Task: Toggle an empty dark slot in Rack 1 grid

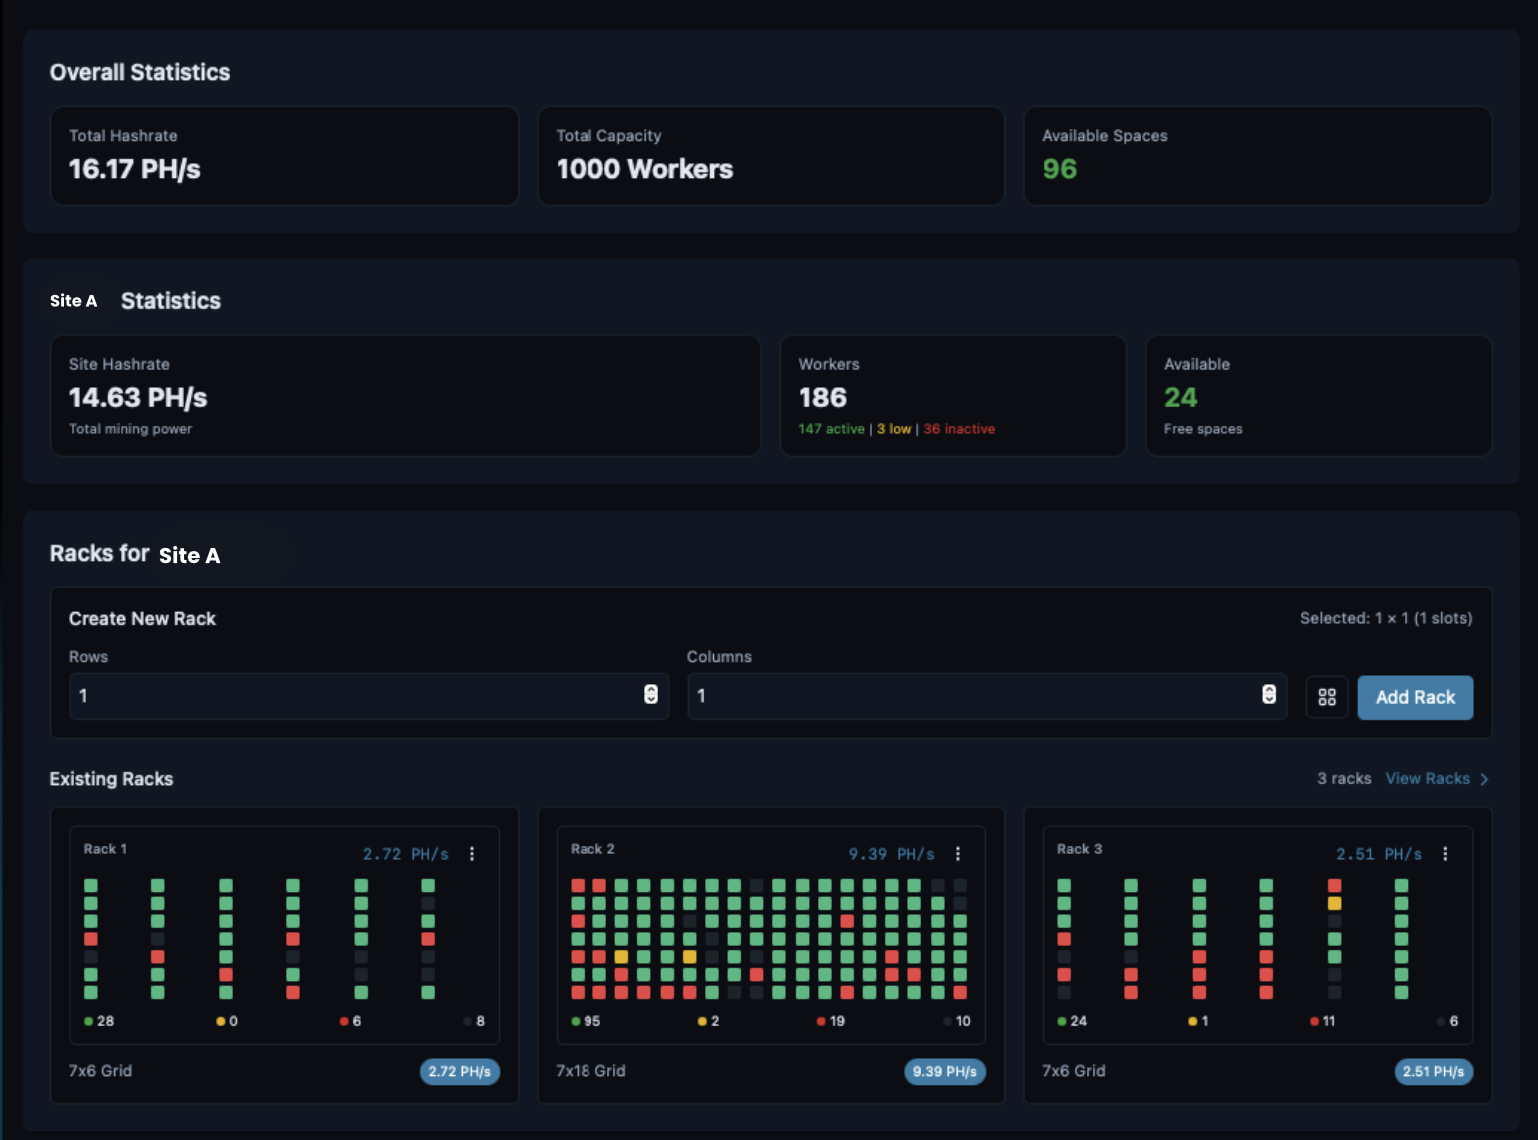Action: [92, 956]
